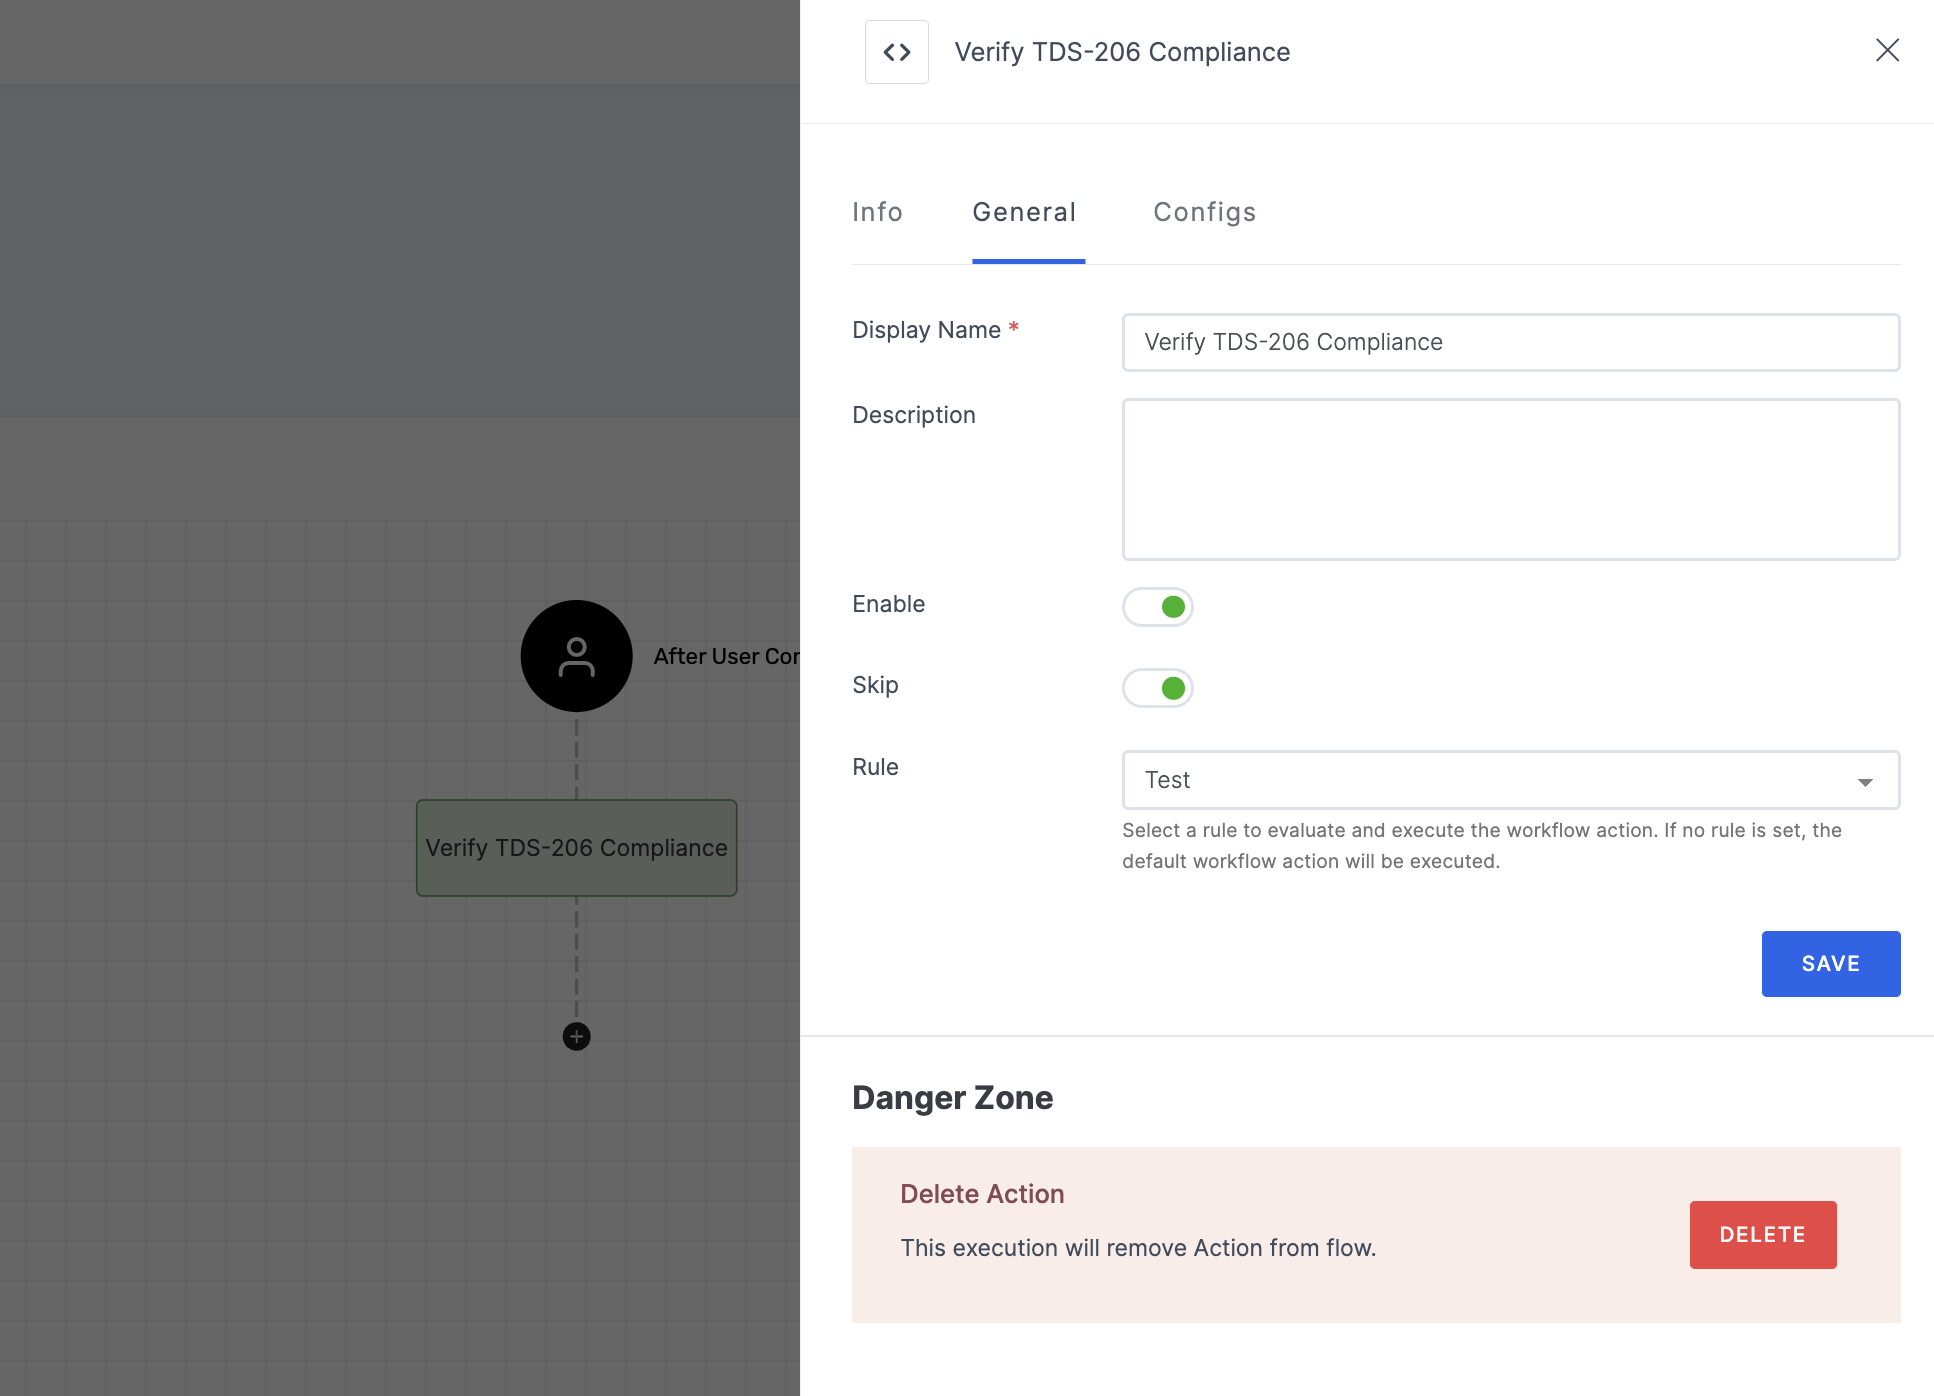Delete the action from flow

(x=1762, y=1234)
